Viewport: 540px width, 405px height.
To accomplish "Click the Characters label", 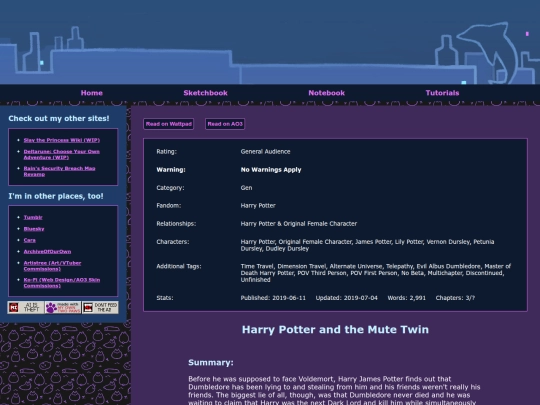I will coord(173,242).
